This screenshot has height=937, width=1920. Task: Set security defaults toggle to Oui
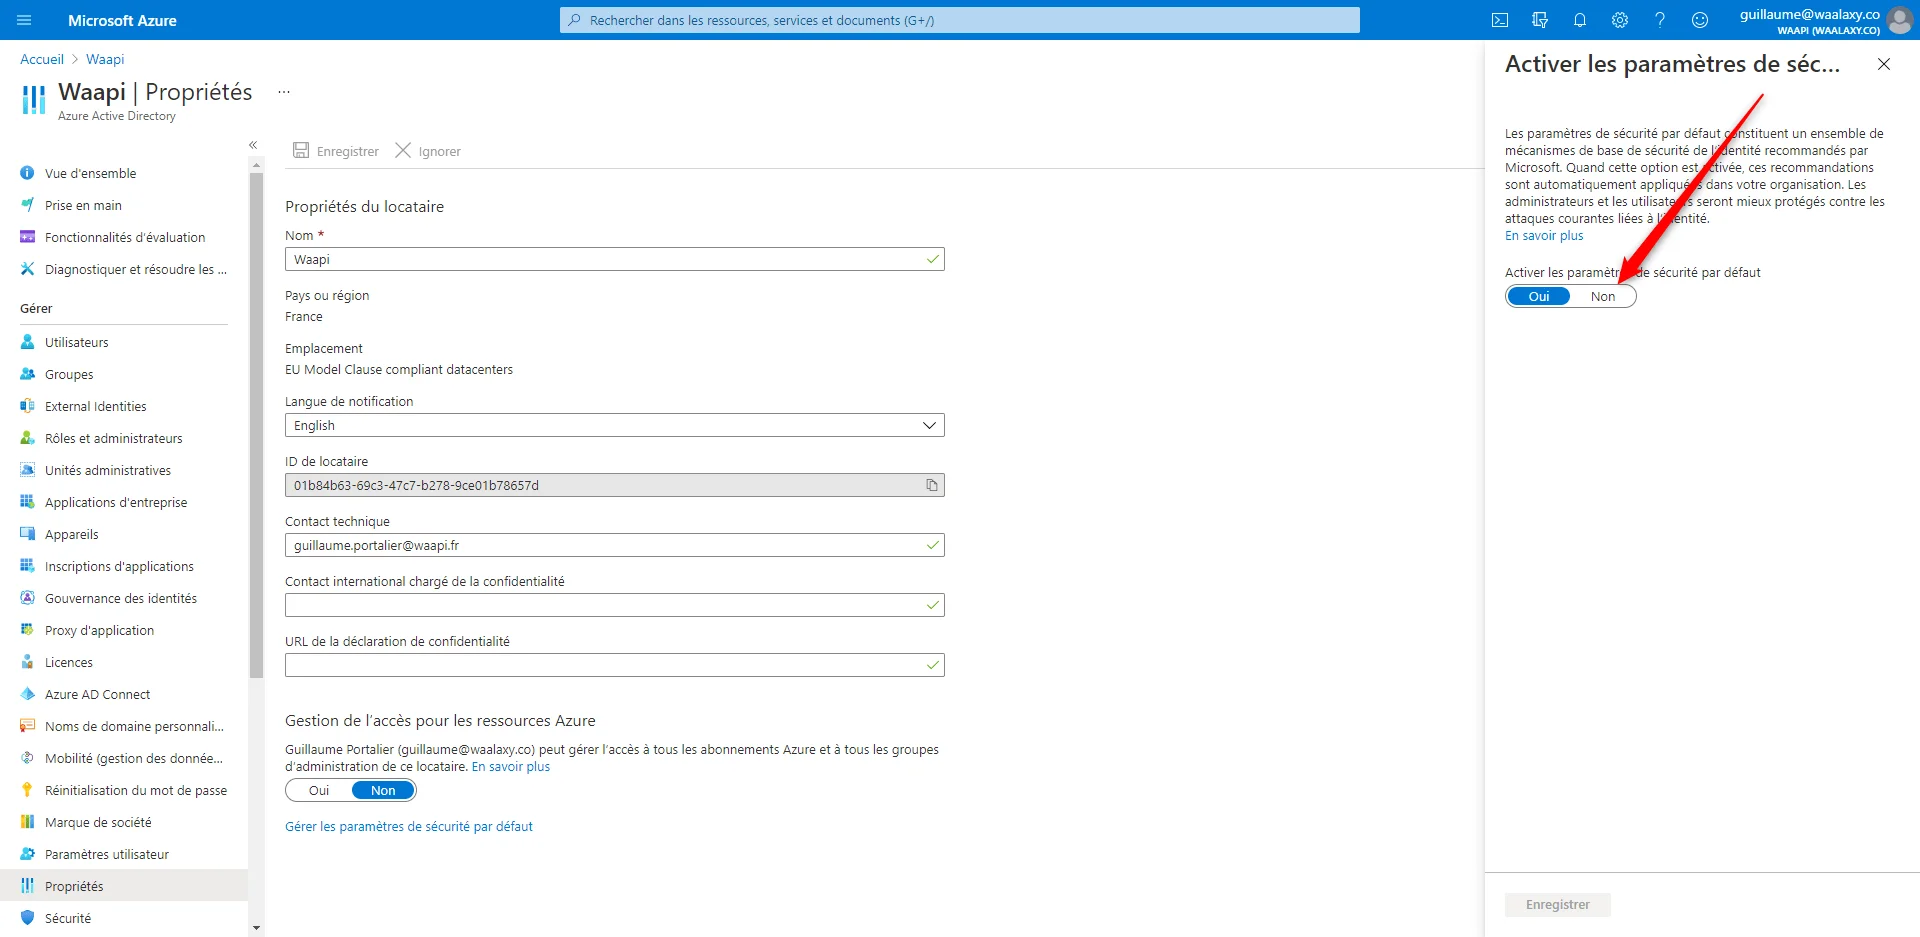click(1539, 296)
